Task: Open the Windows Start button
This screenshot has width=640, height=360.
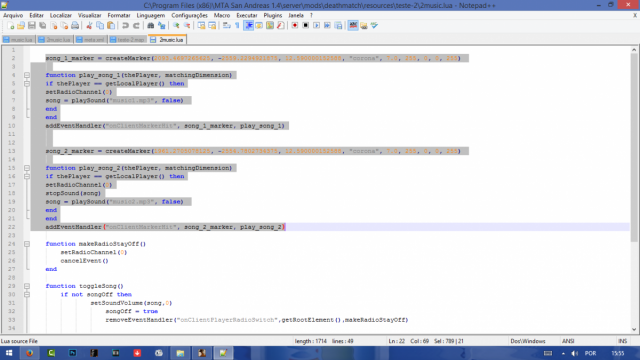Action: coord(9,353)
